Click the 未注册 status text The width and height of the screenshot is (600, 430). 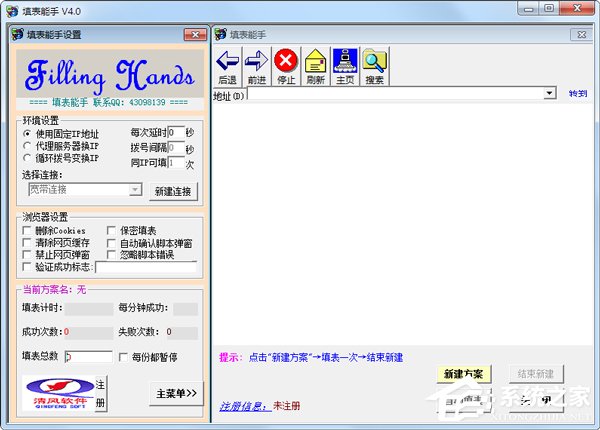point(287,406)
